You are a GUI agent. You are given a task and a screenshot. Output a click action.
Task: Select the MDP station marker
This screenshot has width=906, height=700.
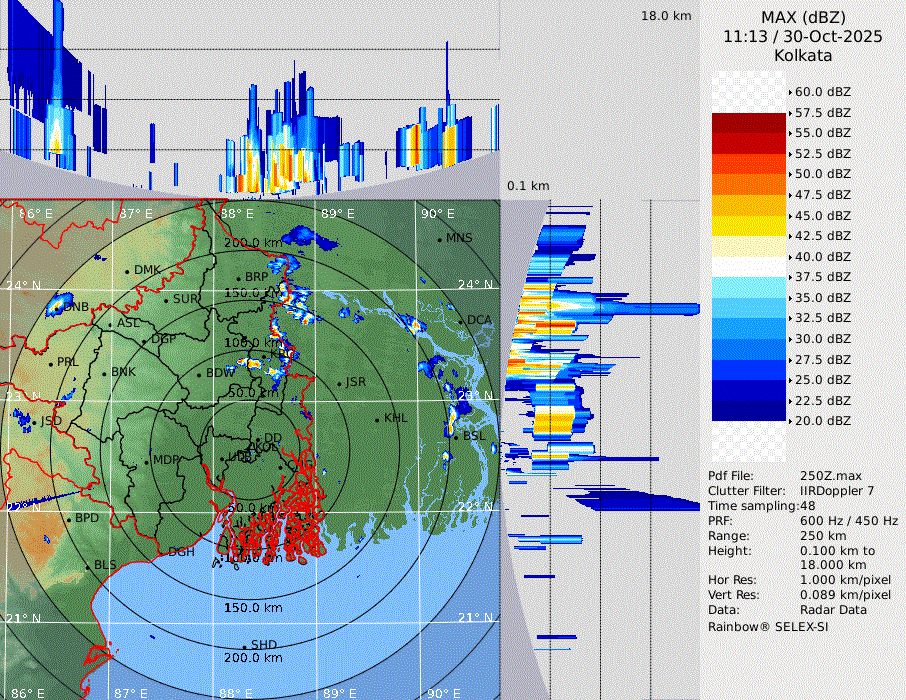(x=147, y=460)
